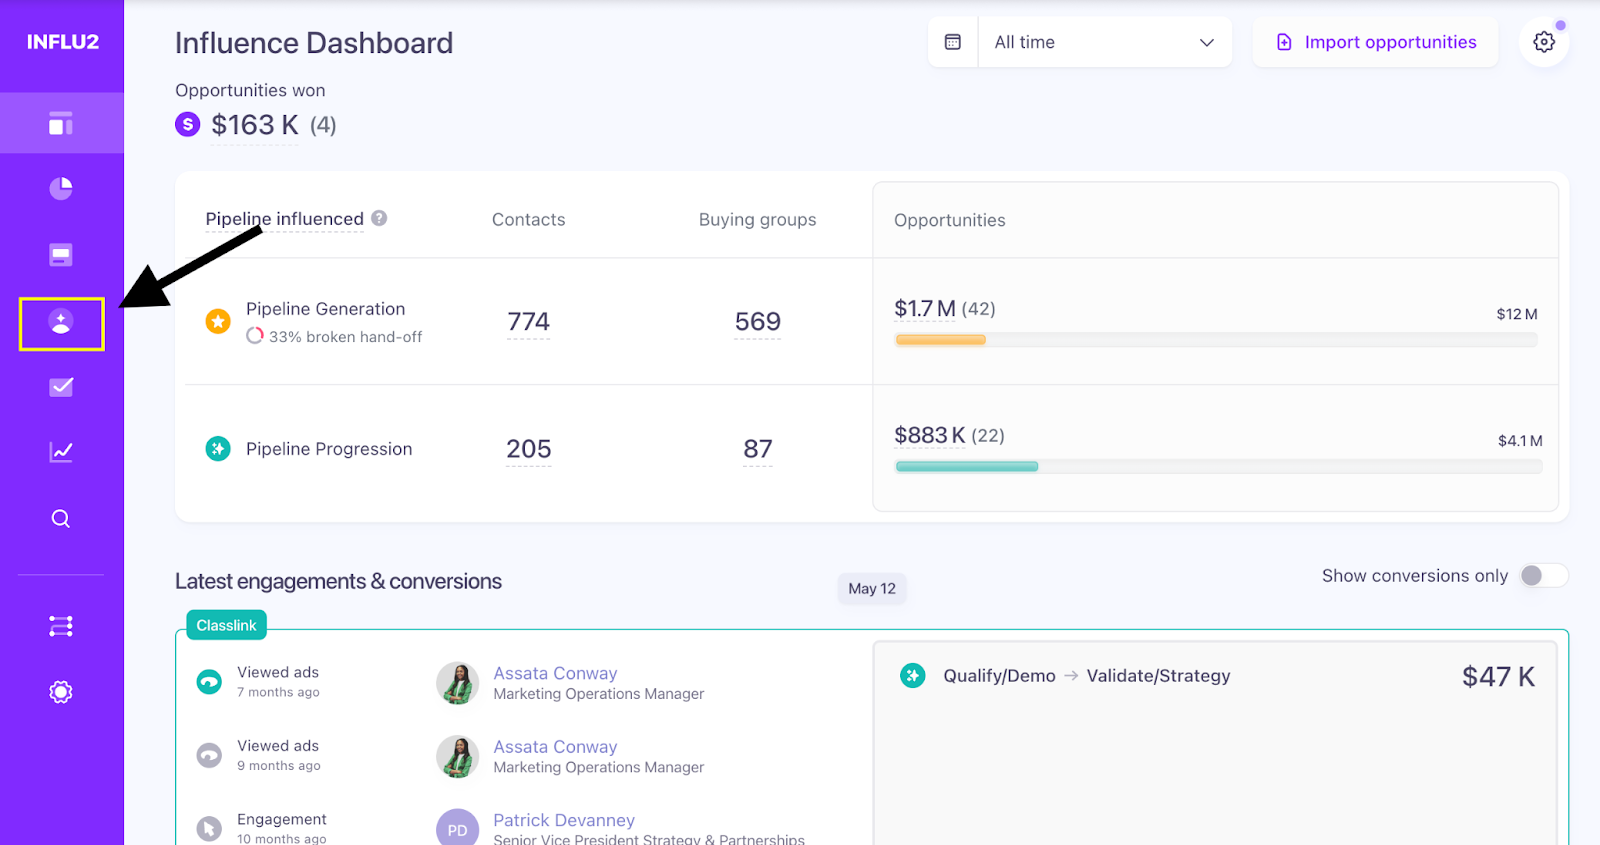Open the checkmark tasks sidebar icon
The width and height of the screenshot is (1600, 845).
tap(61, 387)
